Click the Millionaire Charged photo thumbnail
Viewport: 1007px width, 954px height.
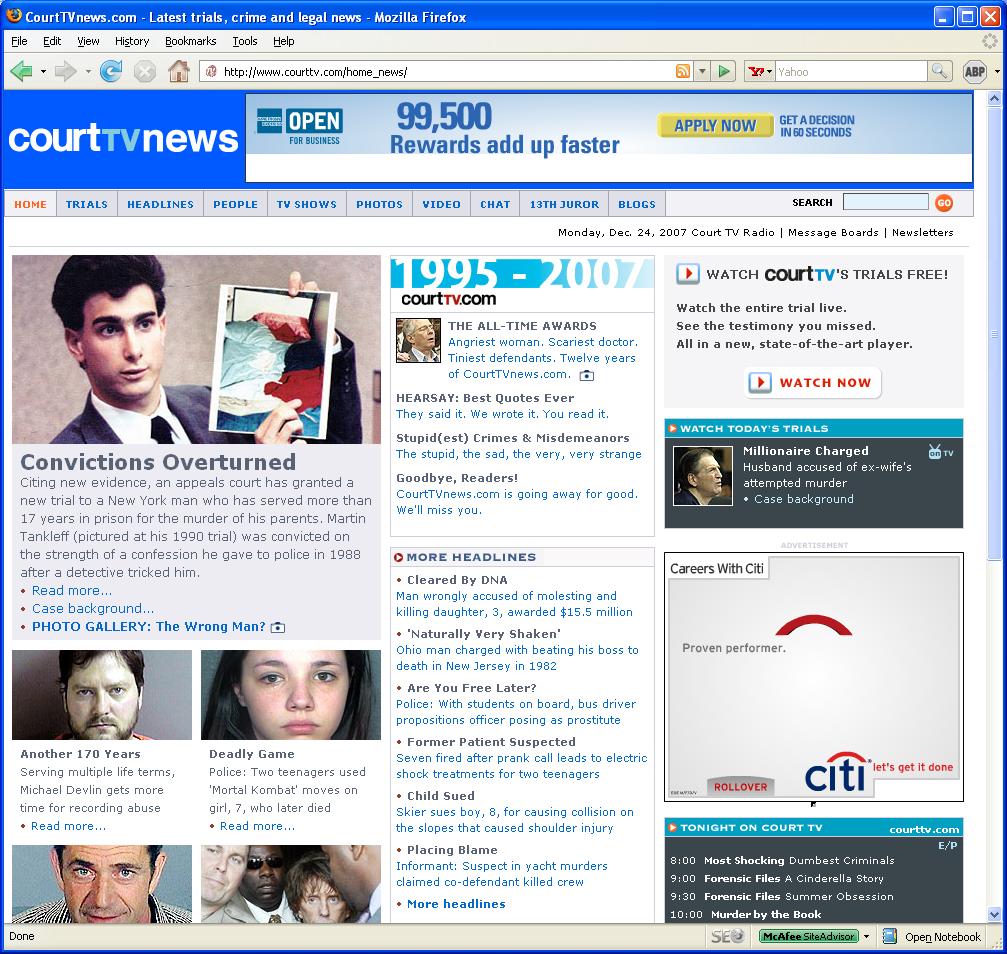703,476
